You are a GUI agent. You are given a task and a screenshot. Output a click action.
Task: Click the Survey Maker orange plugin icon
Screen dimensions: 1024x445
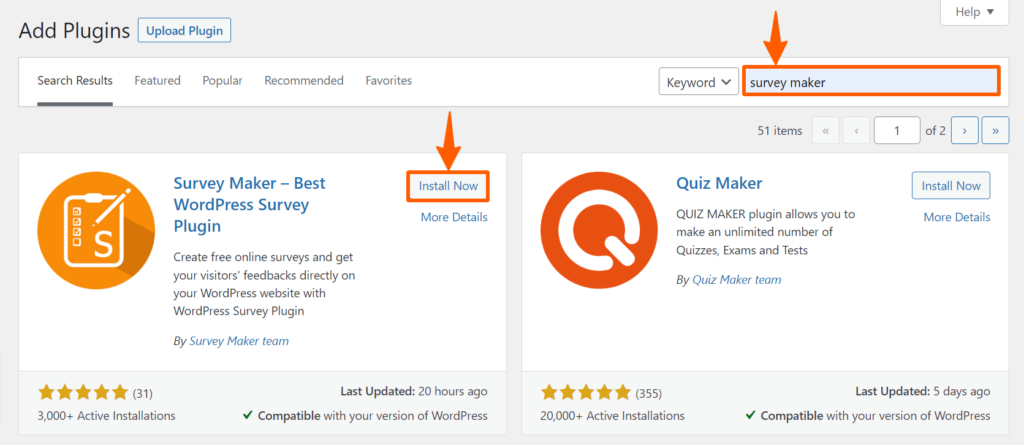[x=96, y=230]
